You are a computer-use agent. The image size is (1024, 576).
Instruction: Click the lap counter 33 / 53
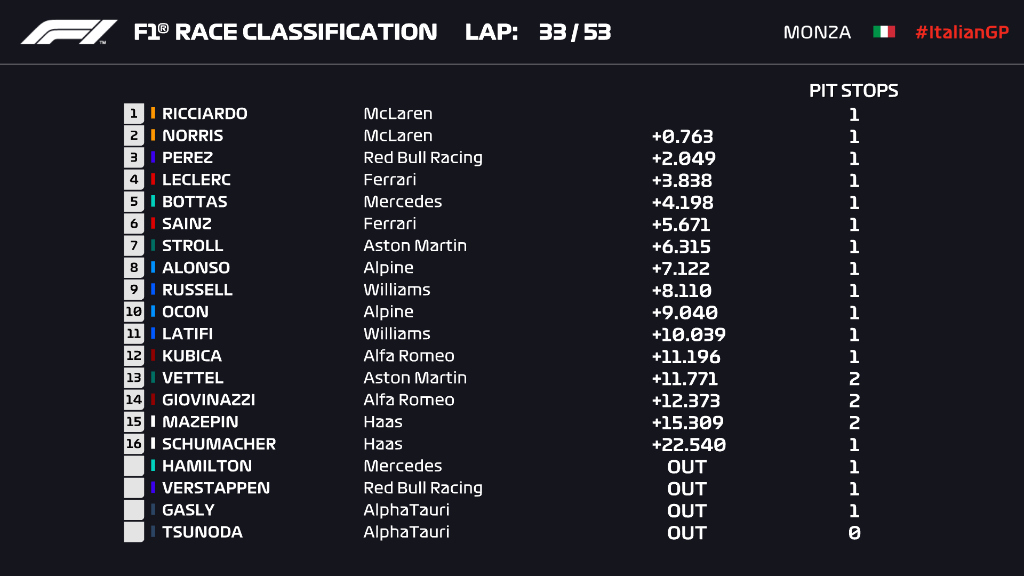pos(574,32)
